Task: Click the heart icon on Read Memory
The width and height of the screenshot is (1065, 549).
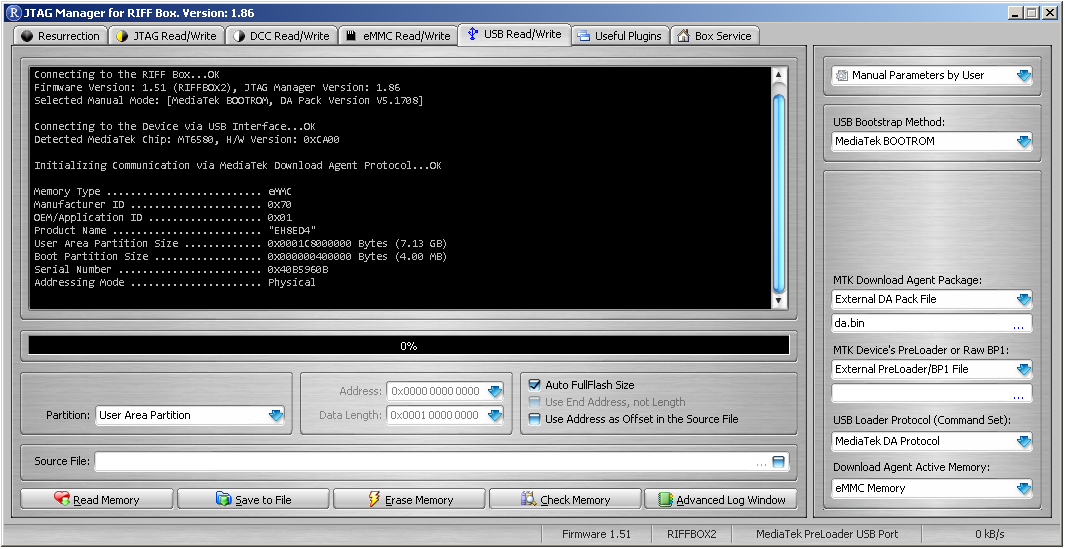Action: (x=62, y=499)
